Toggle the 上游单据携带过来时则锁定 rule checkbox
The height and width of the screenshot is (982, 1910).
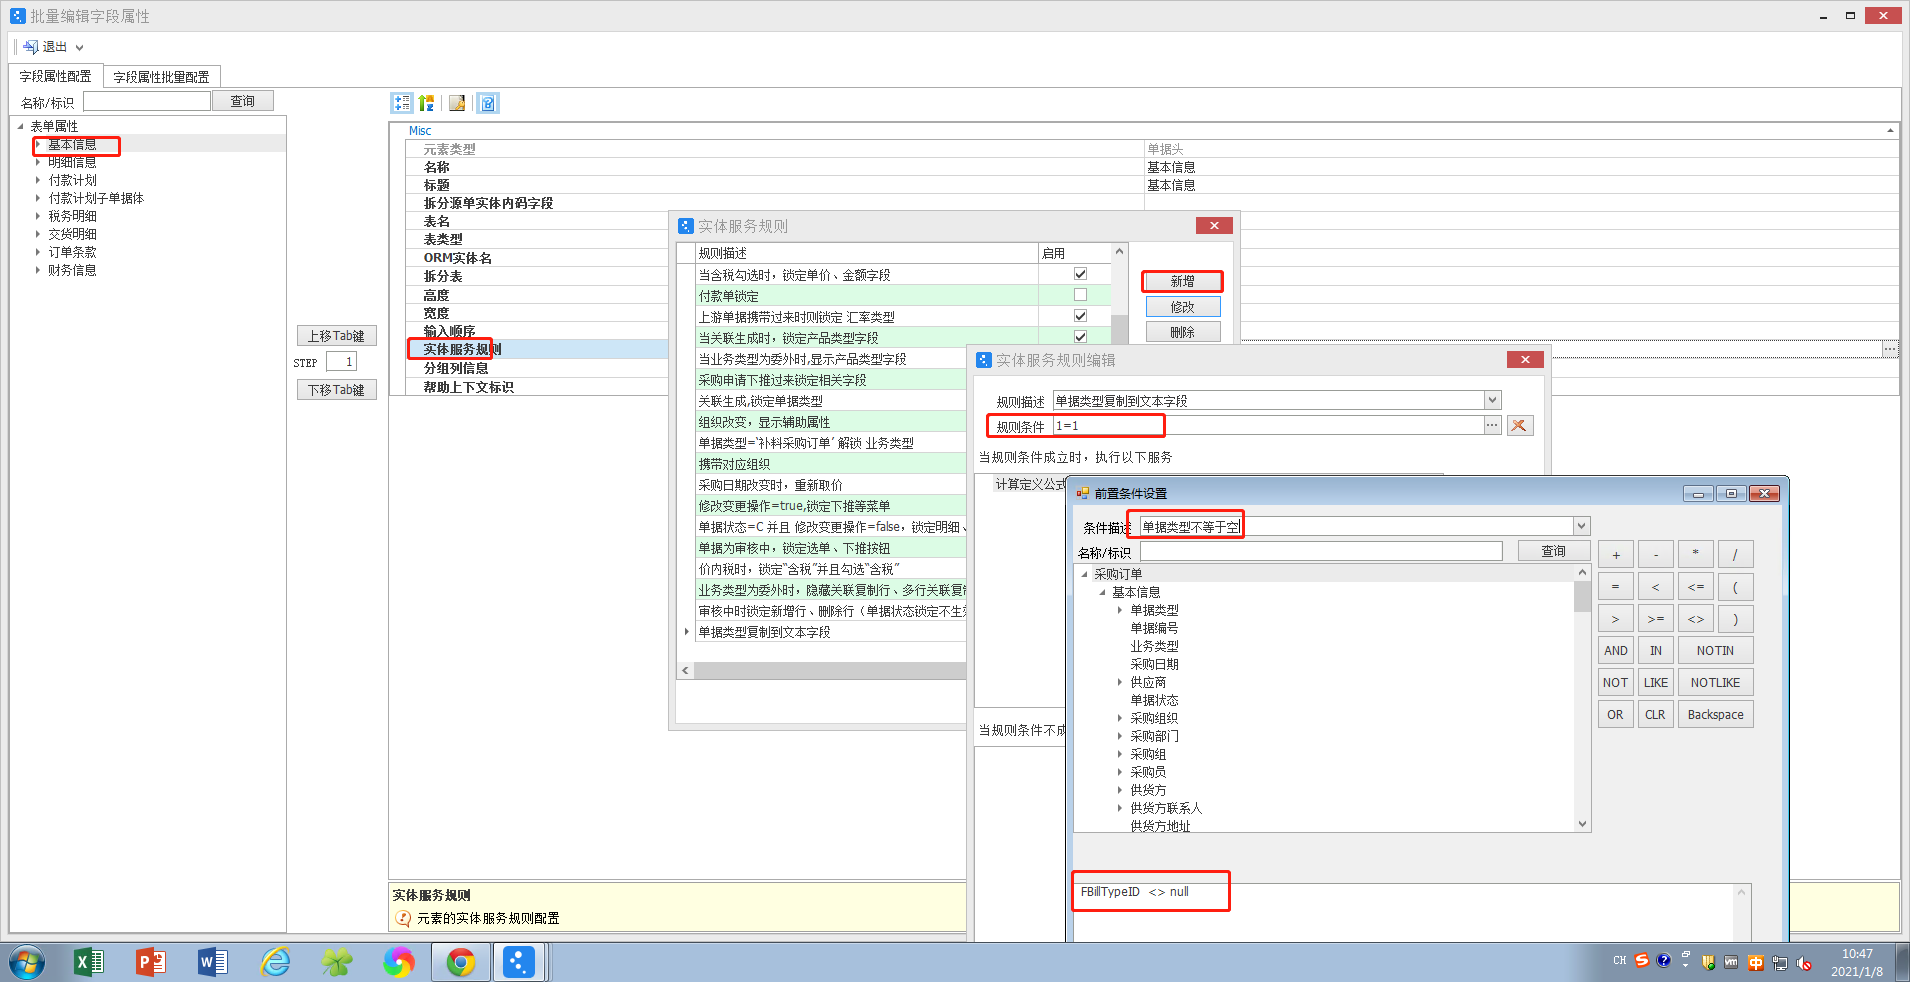1080,316
